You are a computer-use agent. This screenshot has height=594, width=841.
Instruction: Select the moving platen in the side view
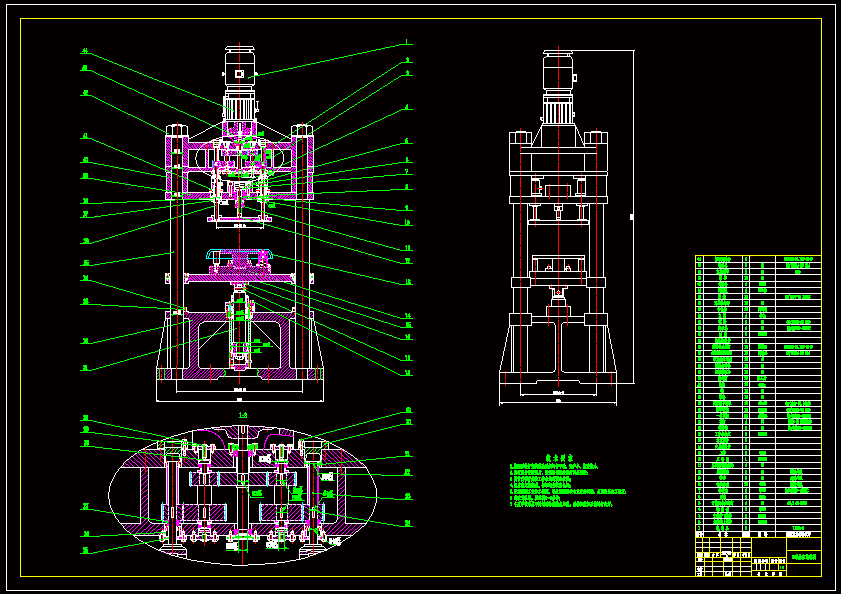coord(558,282)
